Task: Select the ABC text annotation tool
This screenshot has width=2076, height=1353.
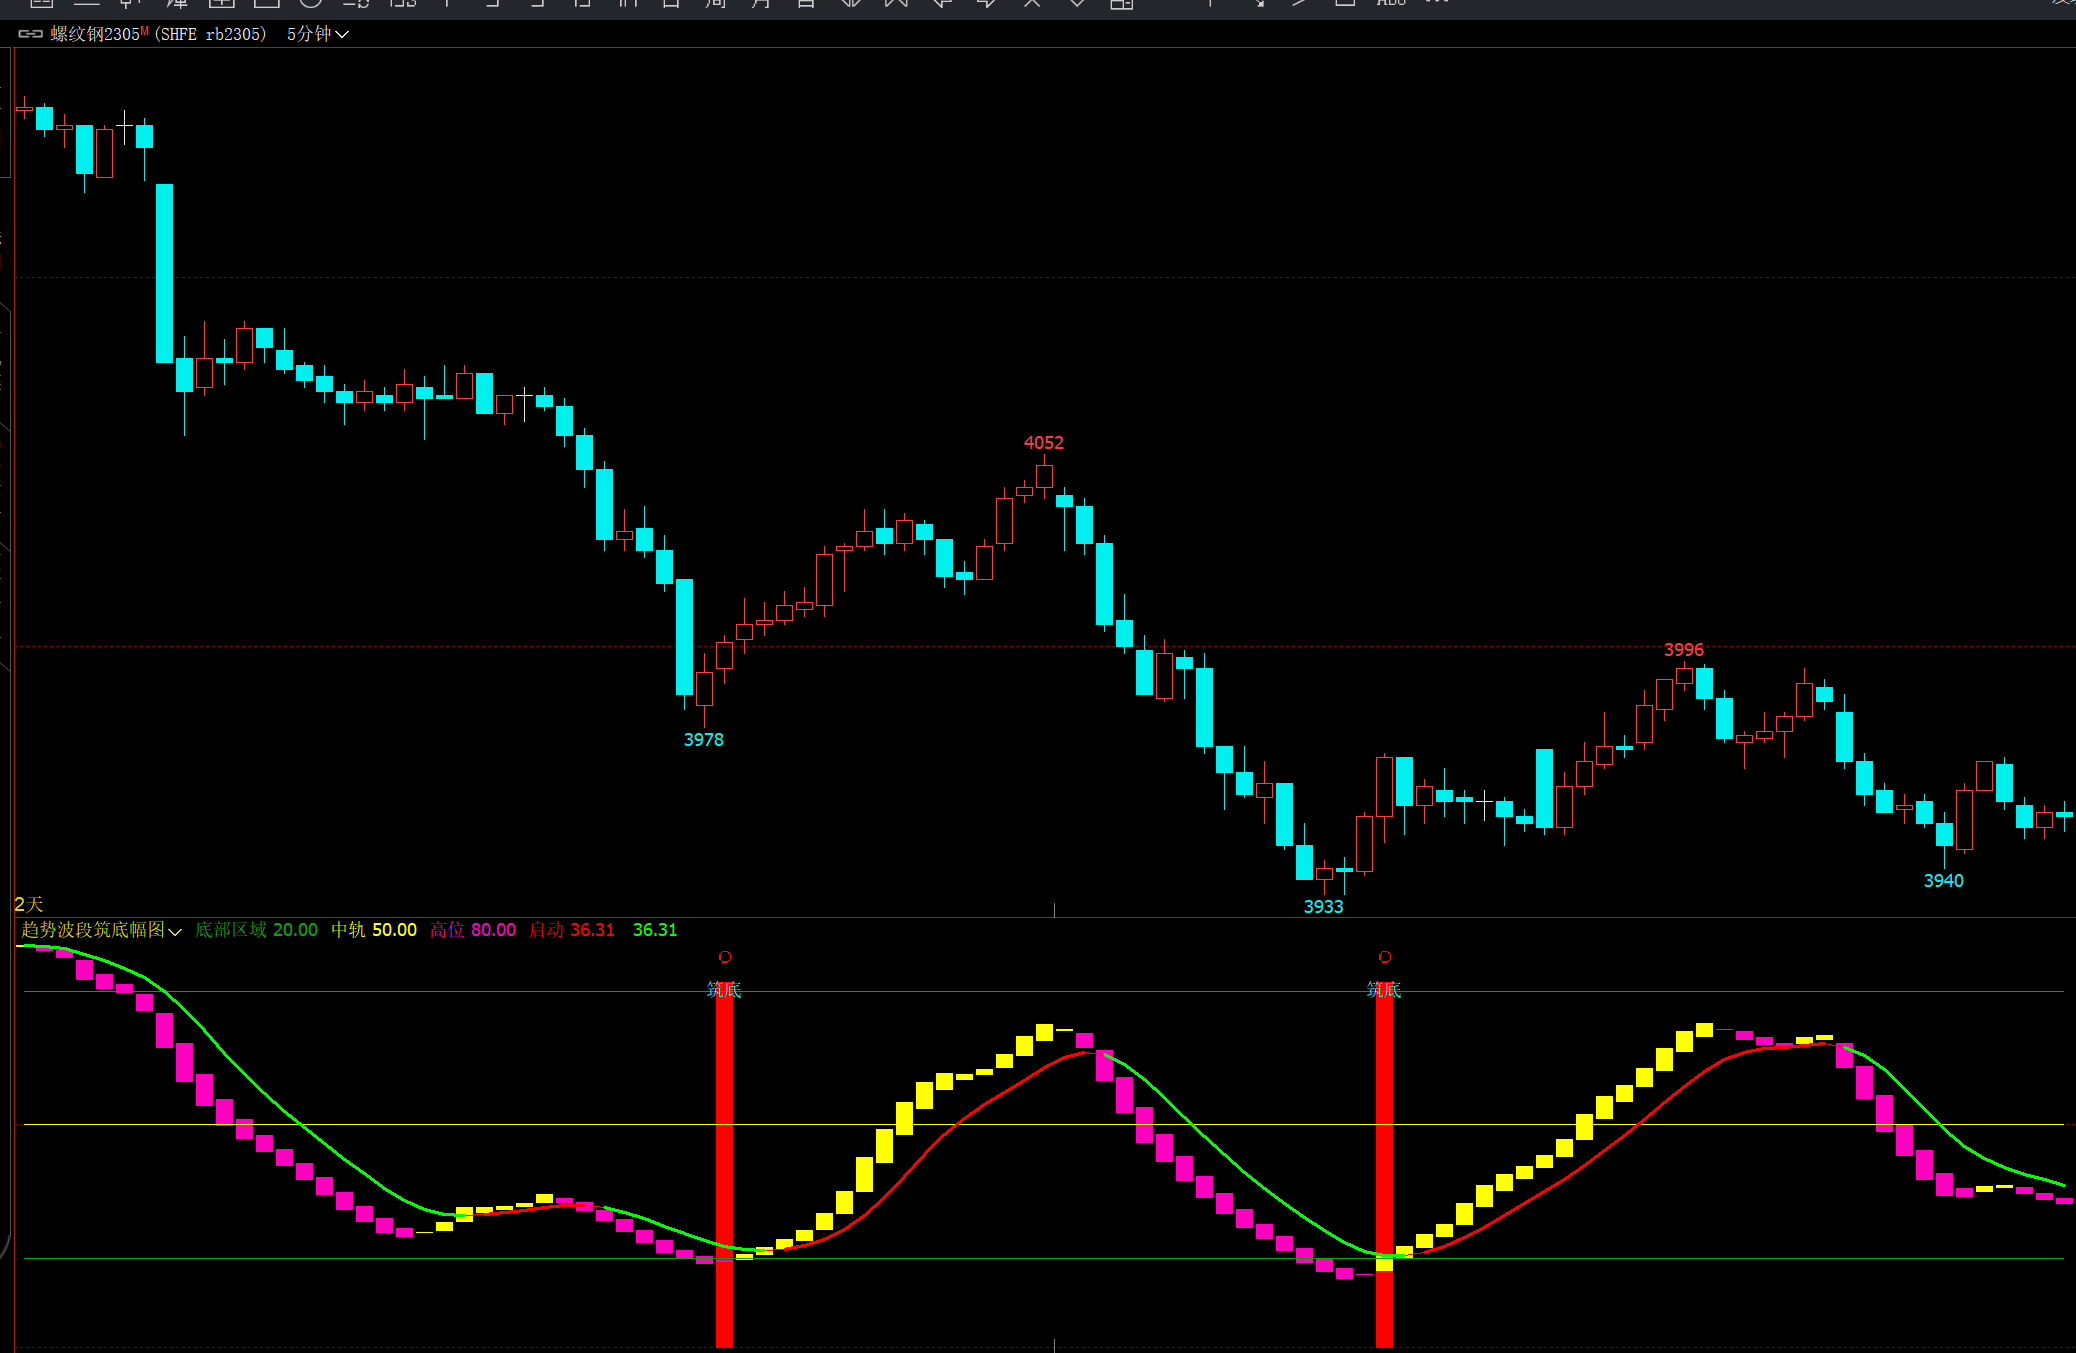Action: (1390, 3)
